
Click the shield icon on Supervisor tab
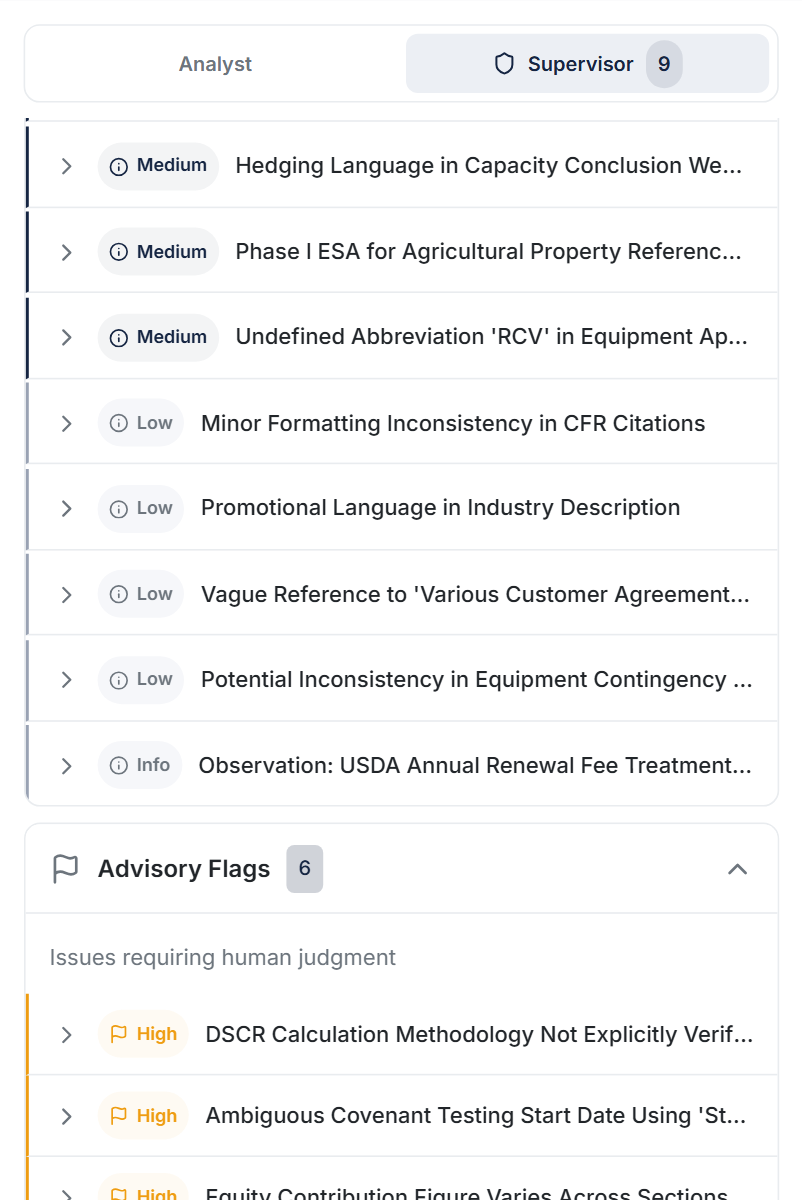[x=505, y=64]
